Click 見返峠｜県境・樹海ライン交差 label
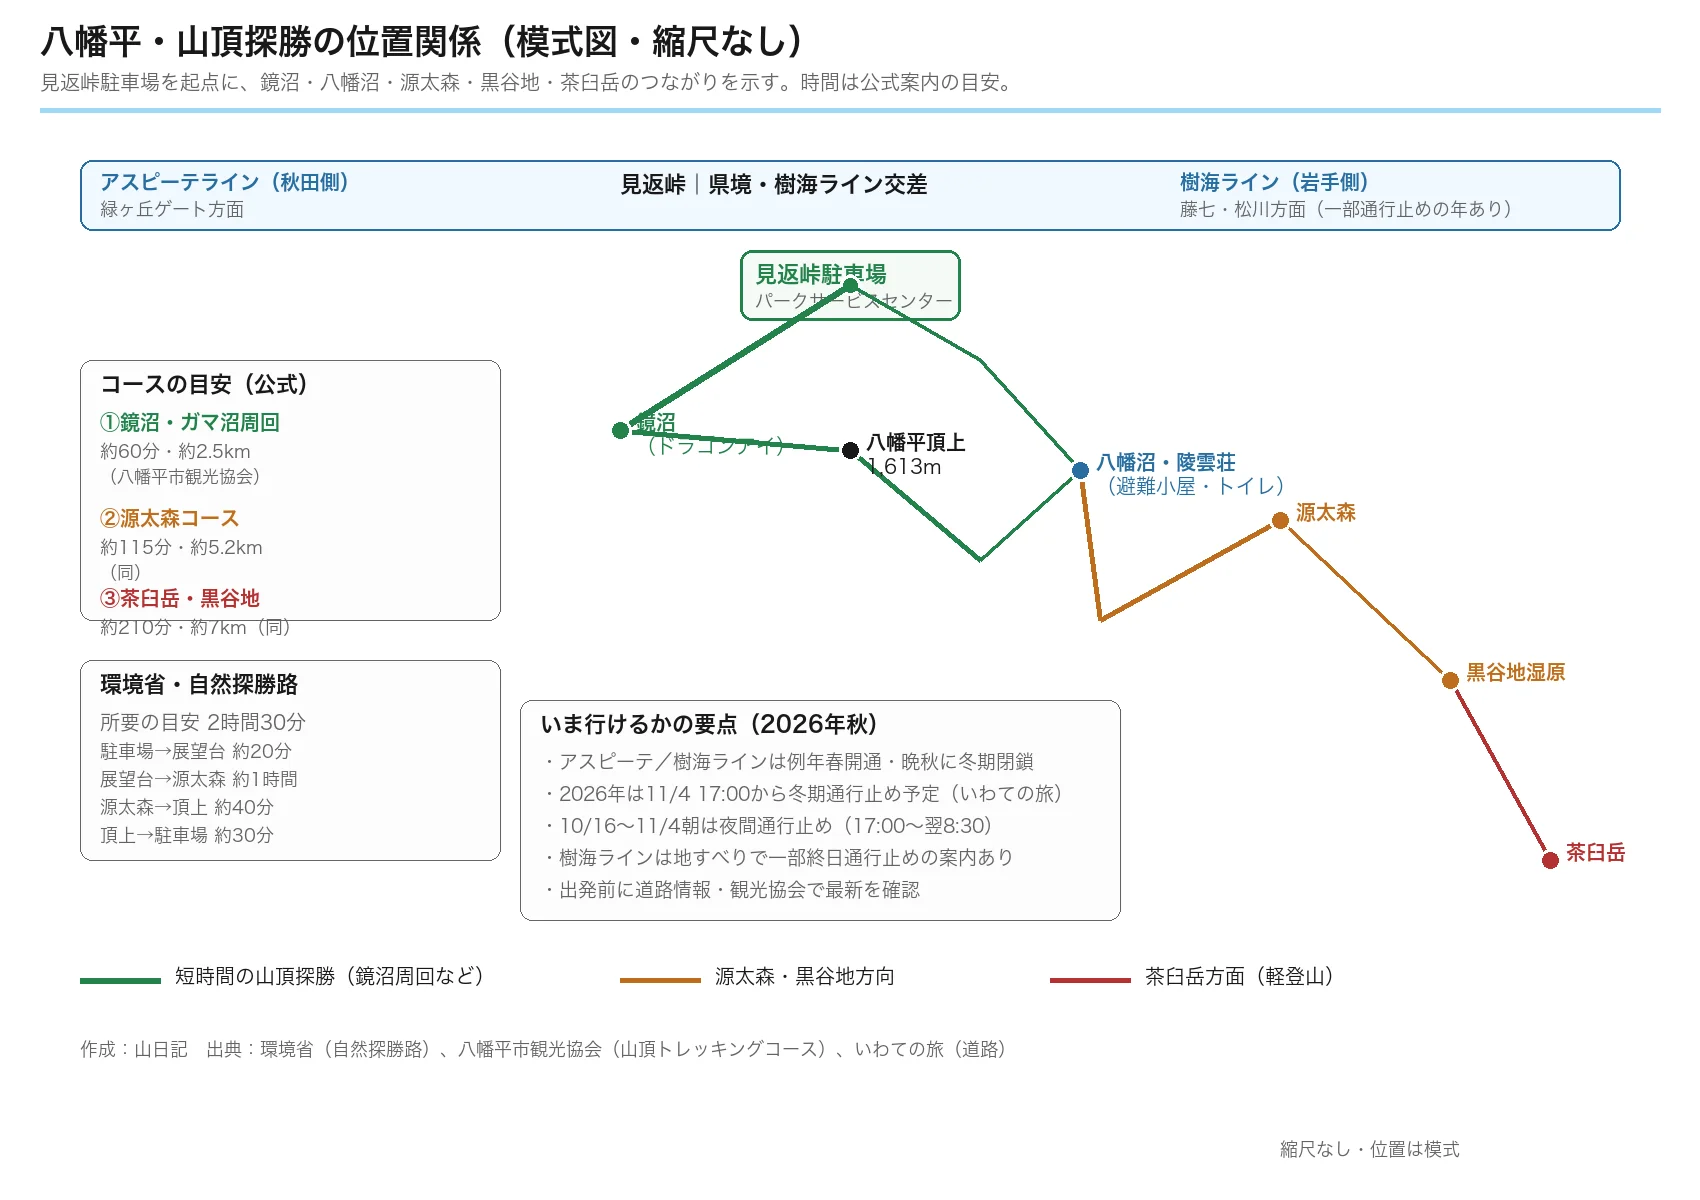Screen dimensions: 1700x1200 774,184
